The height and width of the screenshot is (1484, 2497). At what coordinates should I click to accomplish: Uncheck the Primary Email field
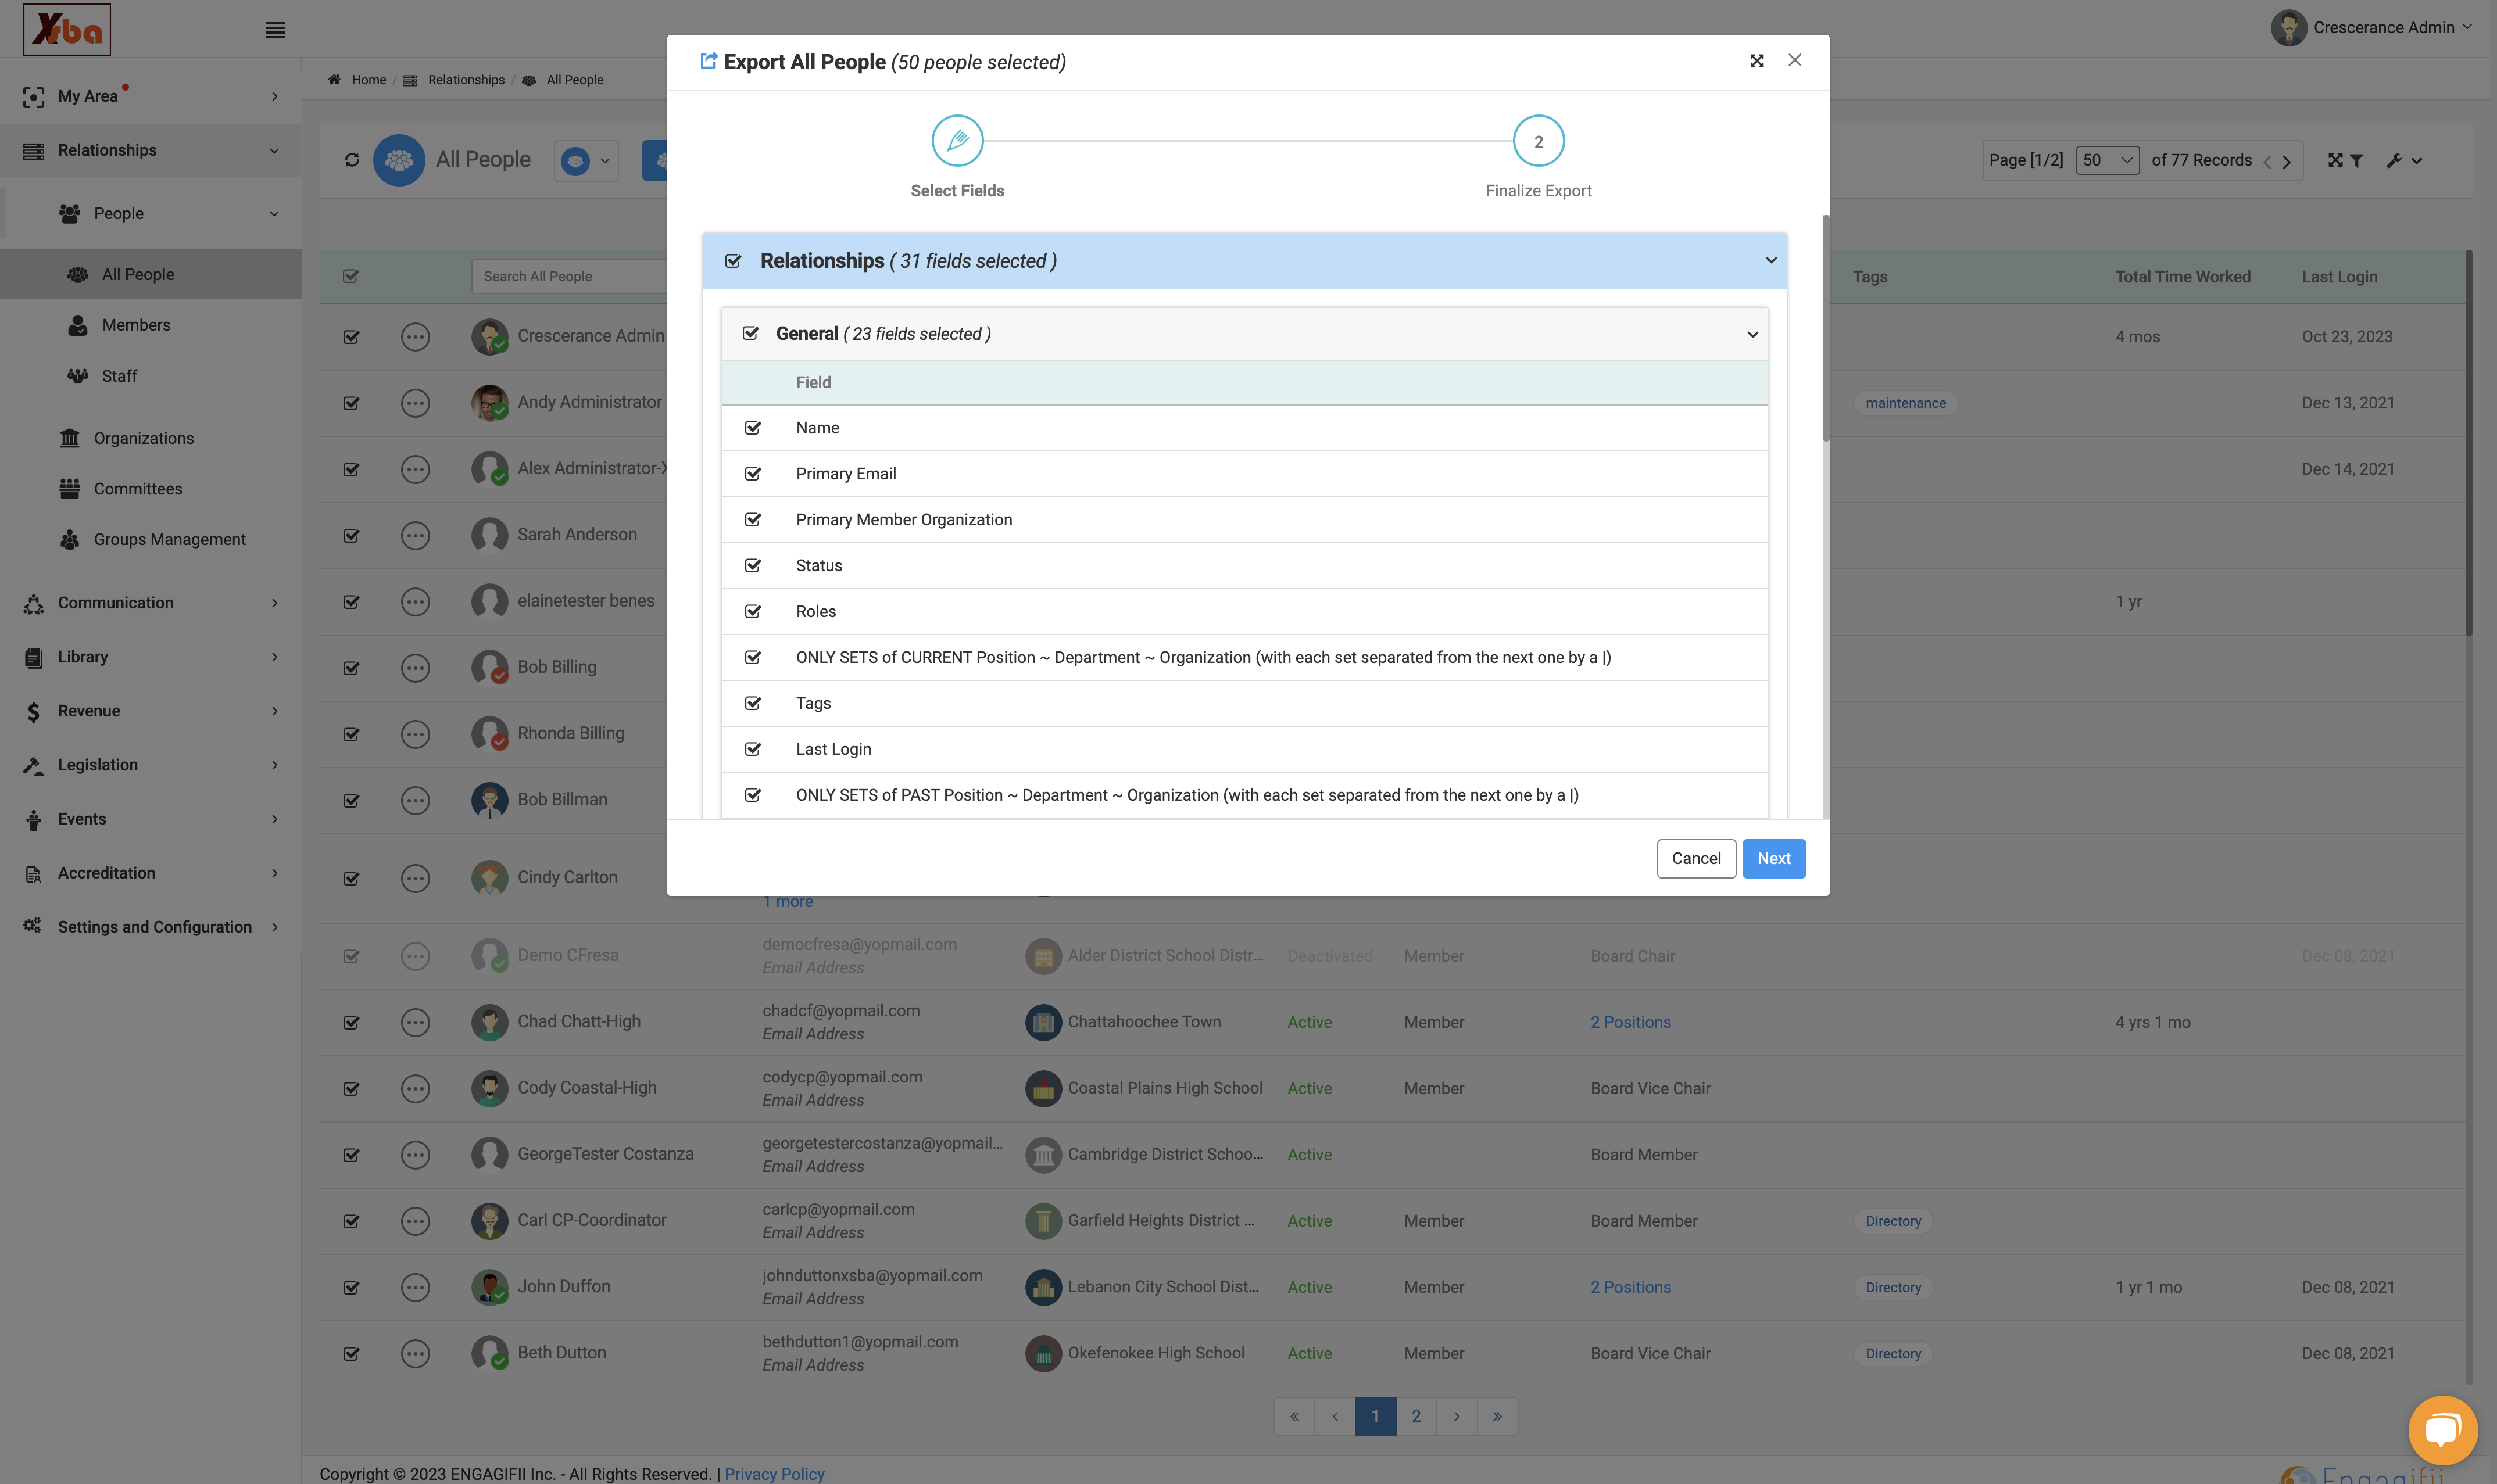(753, 474)
